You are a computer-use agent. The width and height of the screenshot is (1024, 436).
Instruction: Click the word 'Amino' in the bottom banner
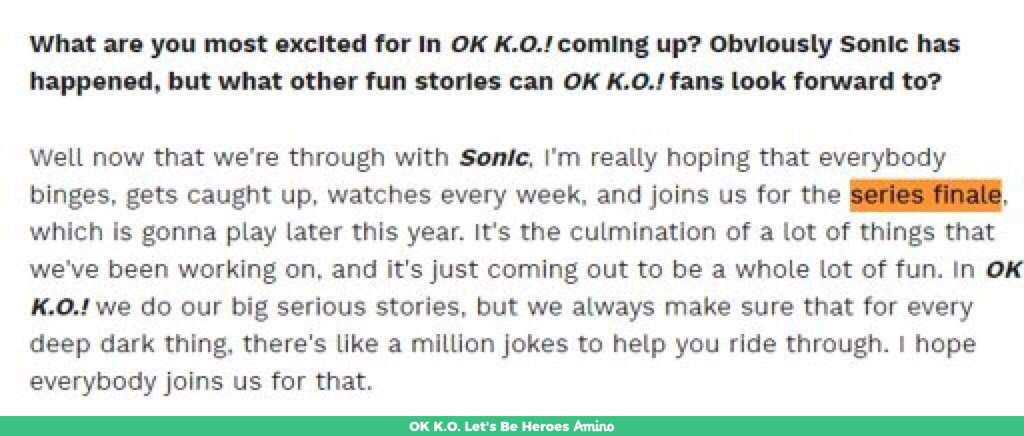coord(594,426)
